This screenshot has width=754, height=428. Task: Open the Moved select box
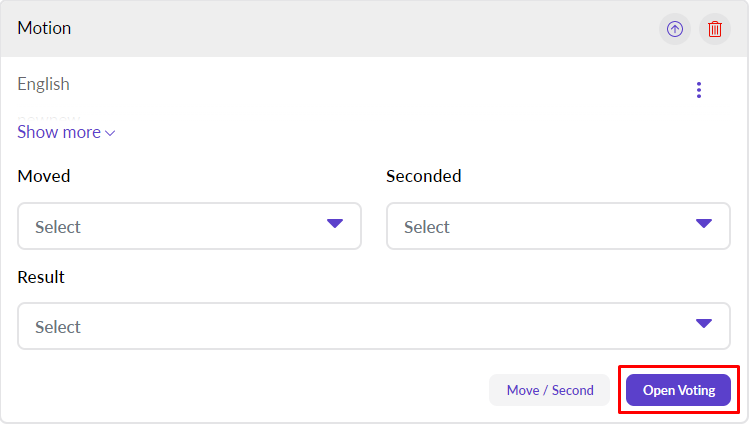pos(189,227)
